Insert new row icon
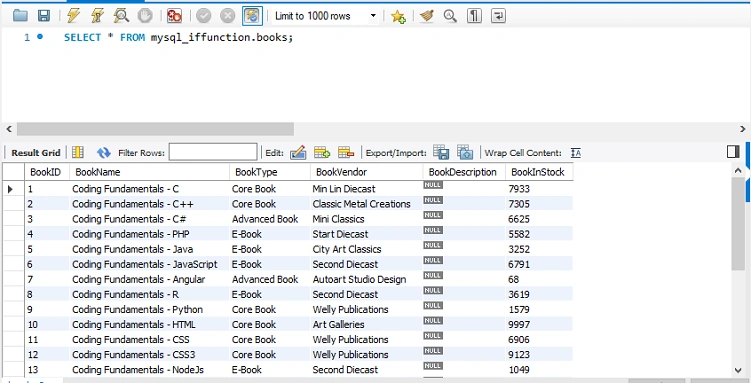The image size is (751, 383). click(x=322, y=152)
